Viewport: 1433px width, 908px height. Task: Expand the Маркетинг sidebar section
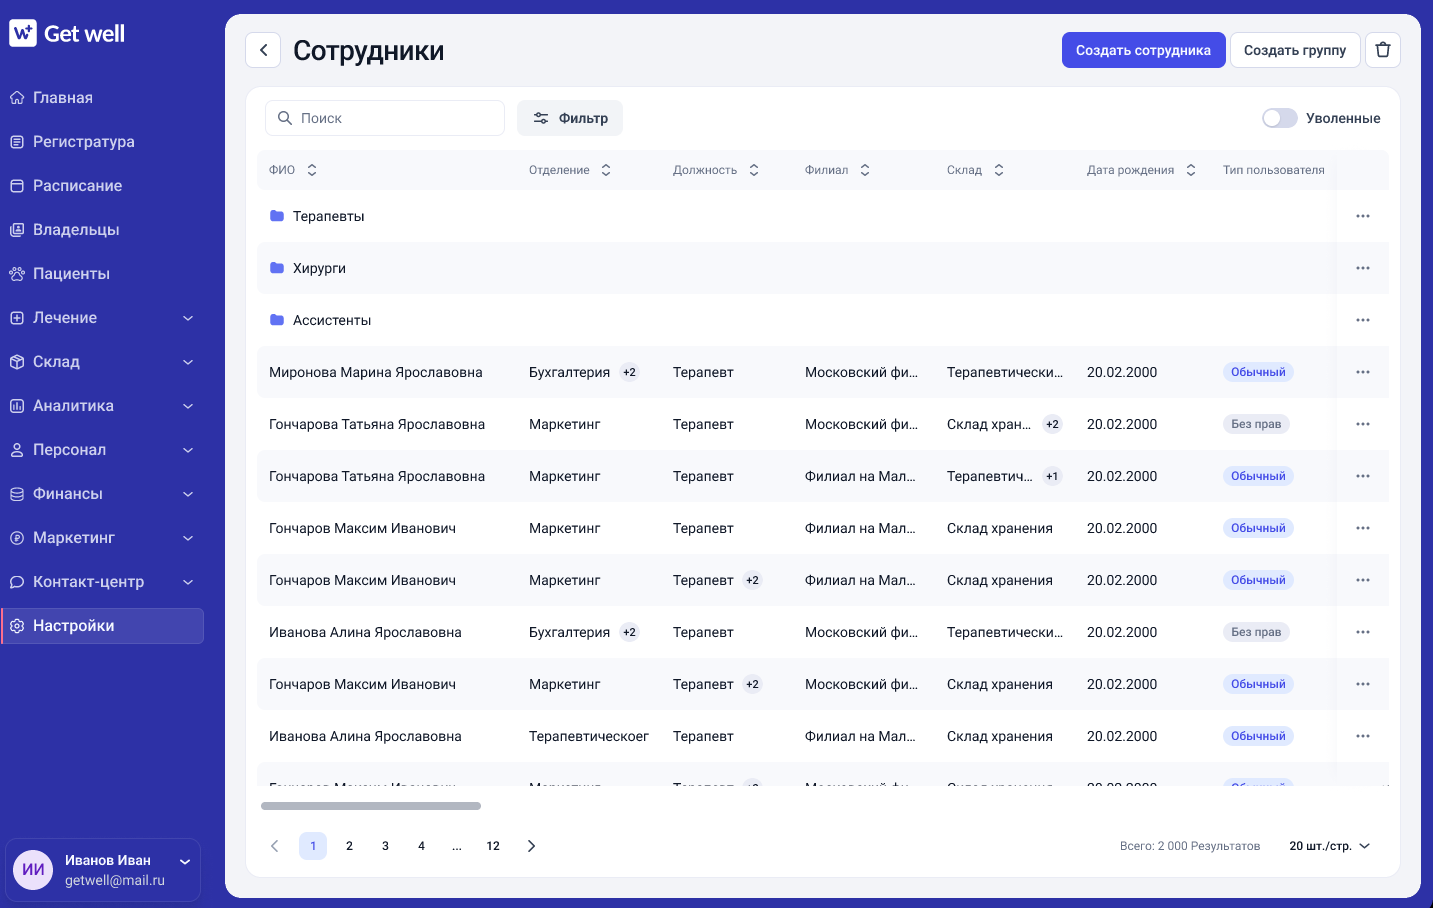(188, 538)
